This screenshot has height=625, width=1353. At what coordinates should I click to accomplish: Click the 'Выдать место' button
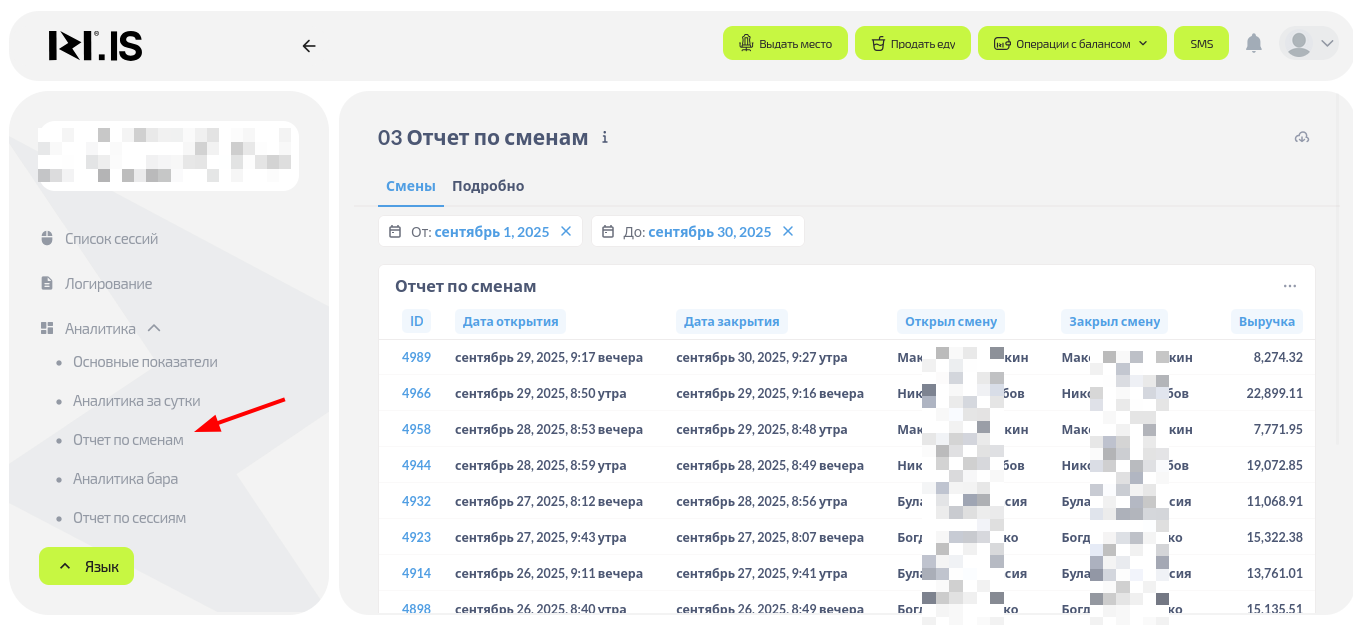[x=785, y=43]
